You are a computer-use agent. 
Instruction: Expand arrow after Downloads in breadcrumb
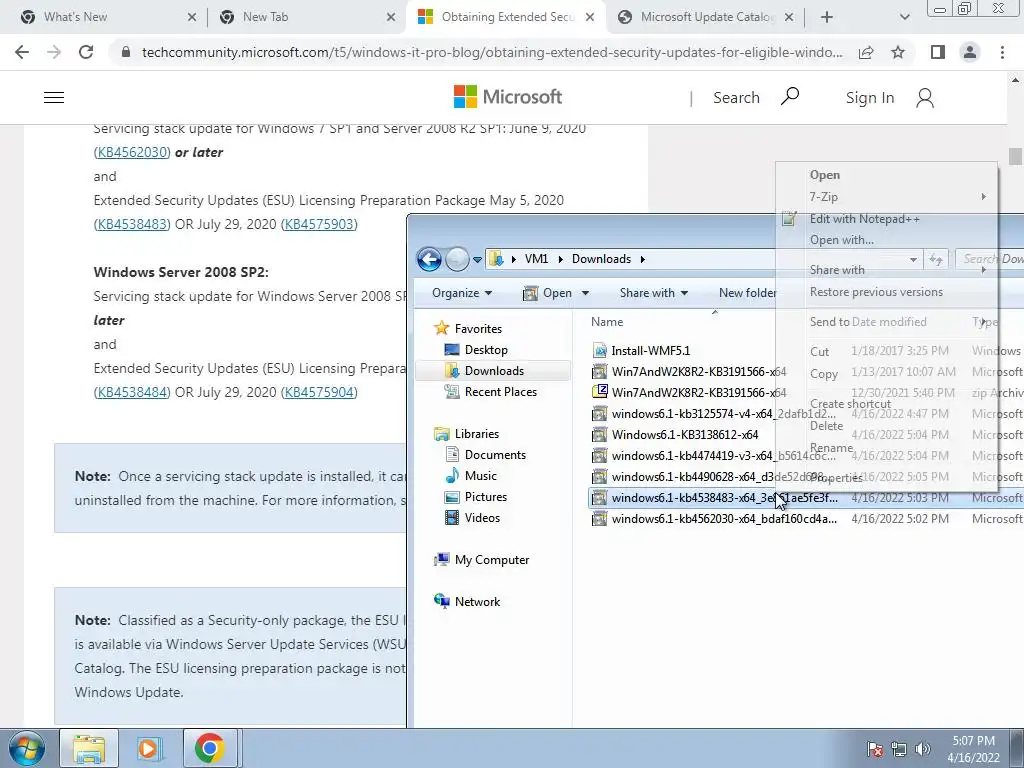coord(643,259)
